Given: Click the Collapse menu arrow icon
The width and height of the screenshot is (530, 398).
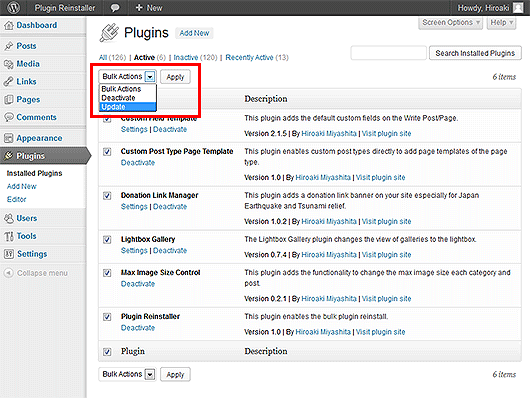Looking at the screenshot, I should point(9,273).
